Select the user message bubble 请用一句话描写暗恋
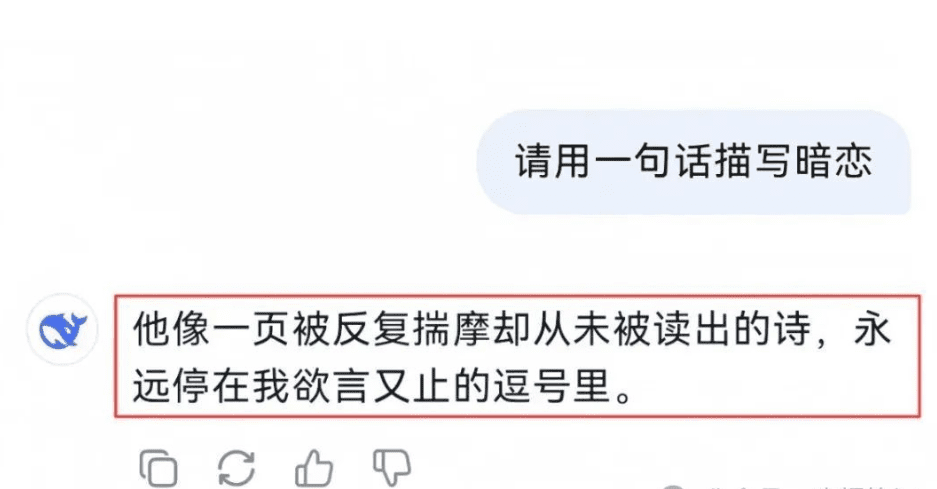Image resolution: width=937 pixels, height=489 pixels. (693, 161)
